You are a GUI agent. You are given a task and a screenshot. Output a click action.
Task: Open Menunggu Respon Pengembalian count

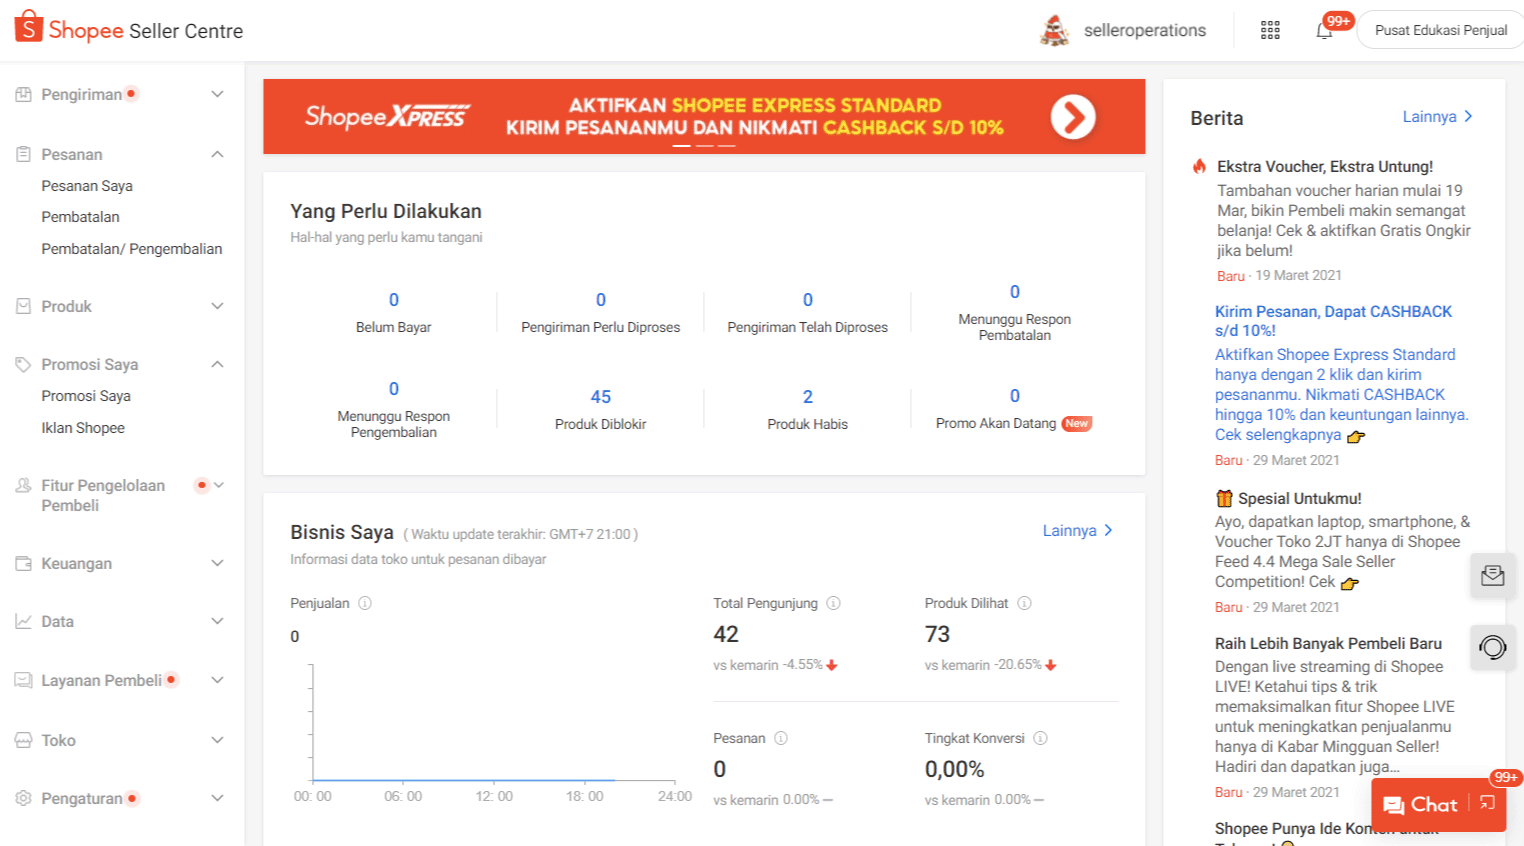(x=394, y=389)
